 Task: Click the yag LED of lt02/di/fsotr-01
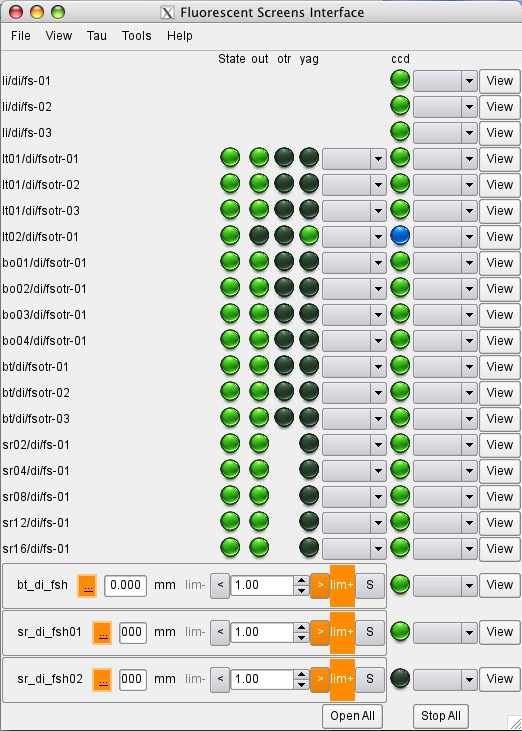tap(309, 236)
